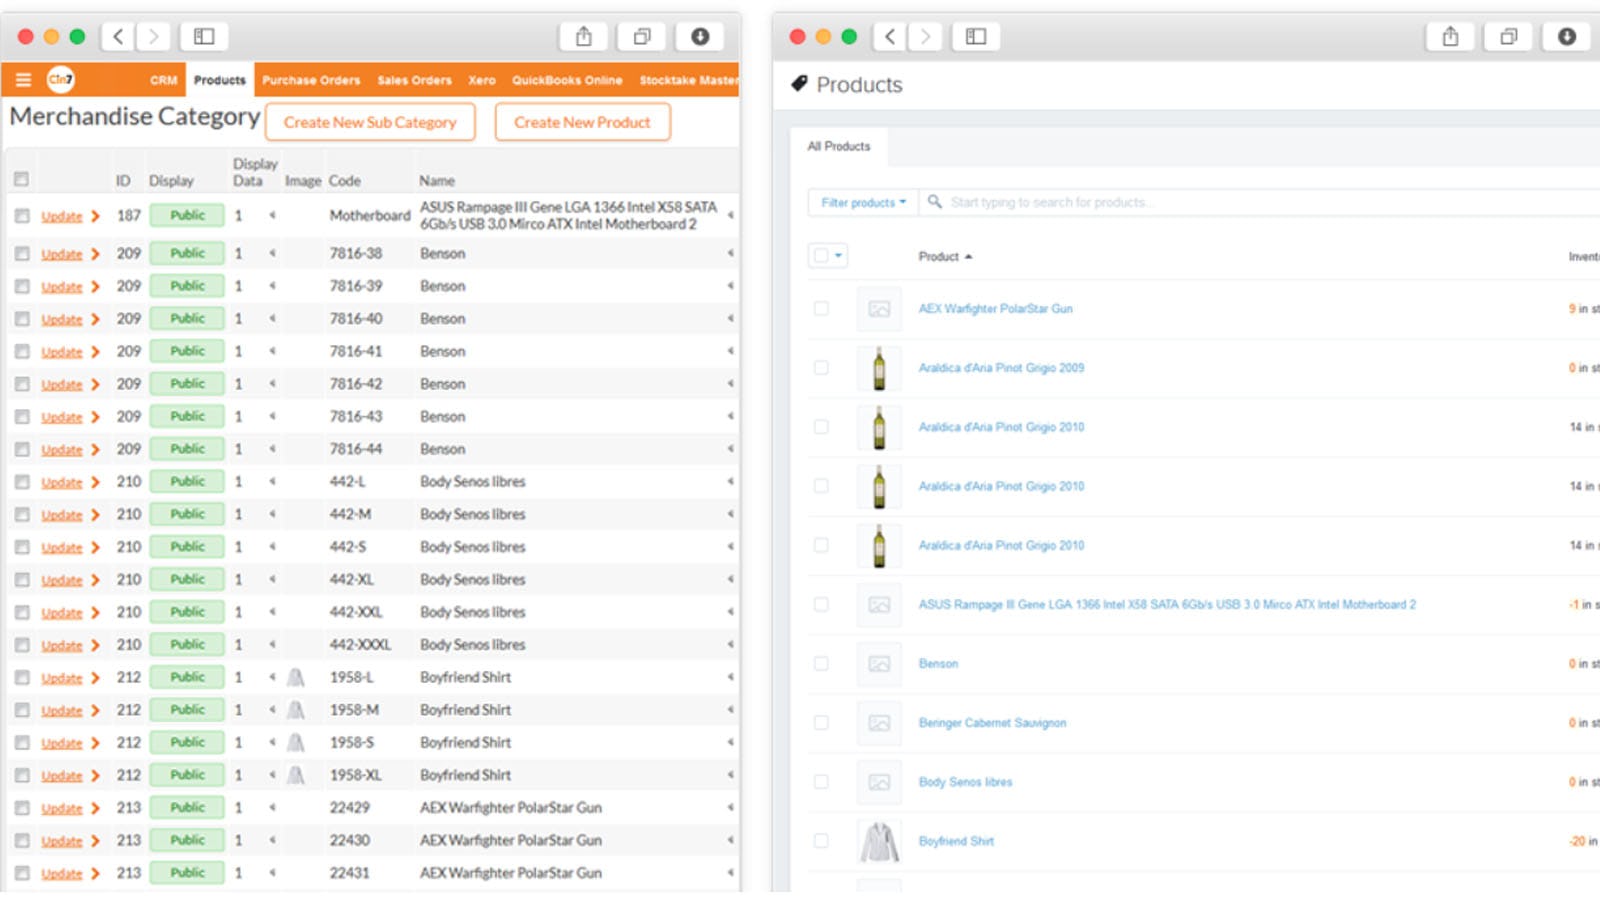Screen dimensions: 1600x900
Task: Click shirt image icon in row 1958-M
Action: (x=295, y=711)
